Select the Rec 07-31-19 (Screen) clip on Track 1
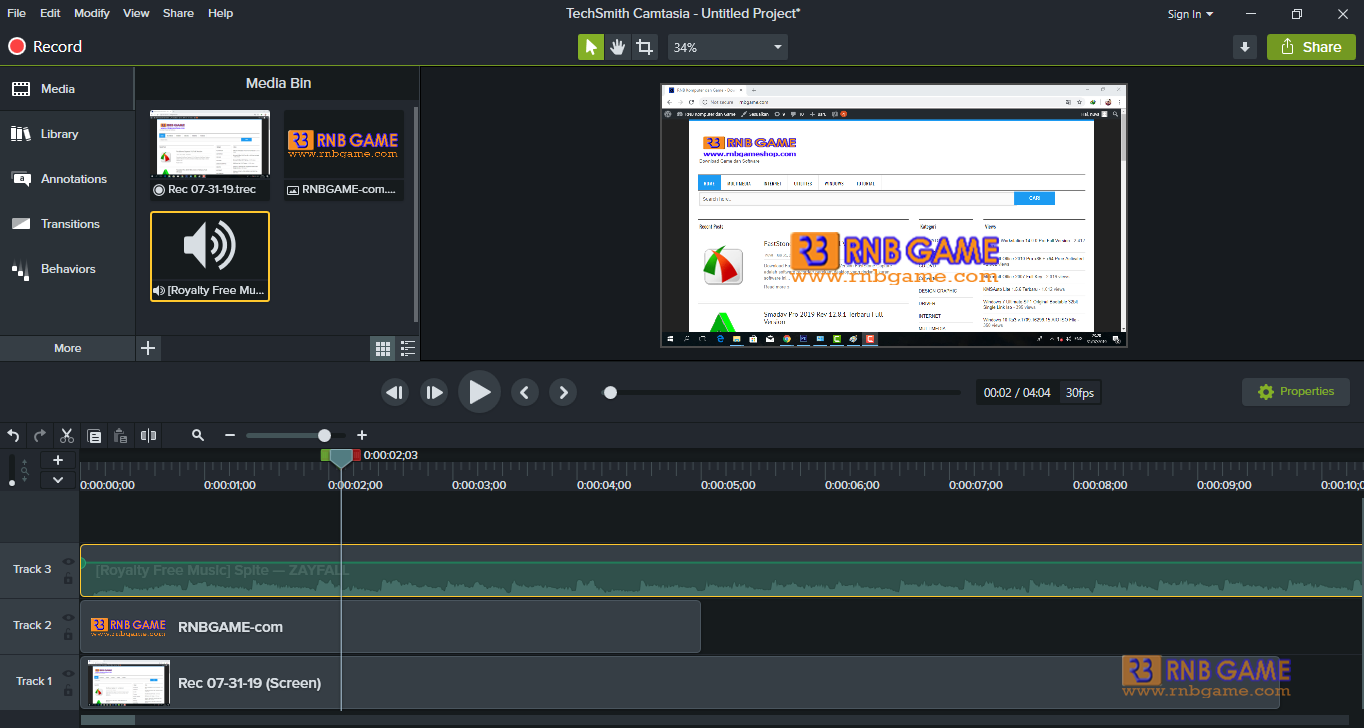The image size is (1364, 728). pos(679,683)
